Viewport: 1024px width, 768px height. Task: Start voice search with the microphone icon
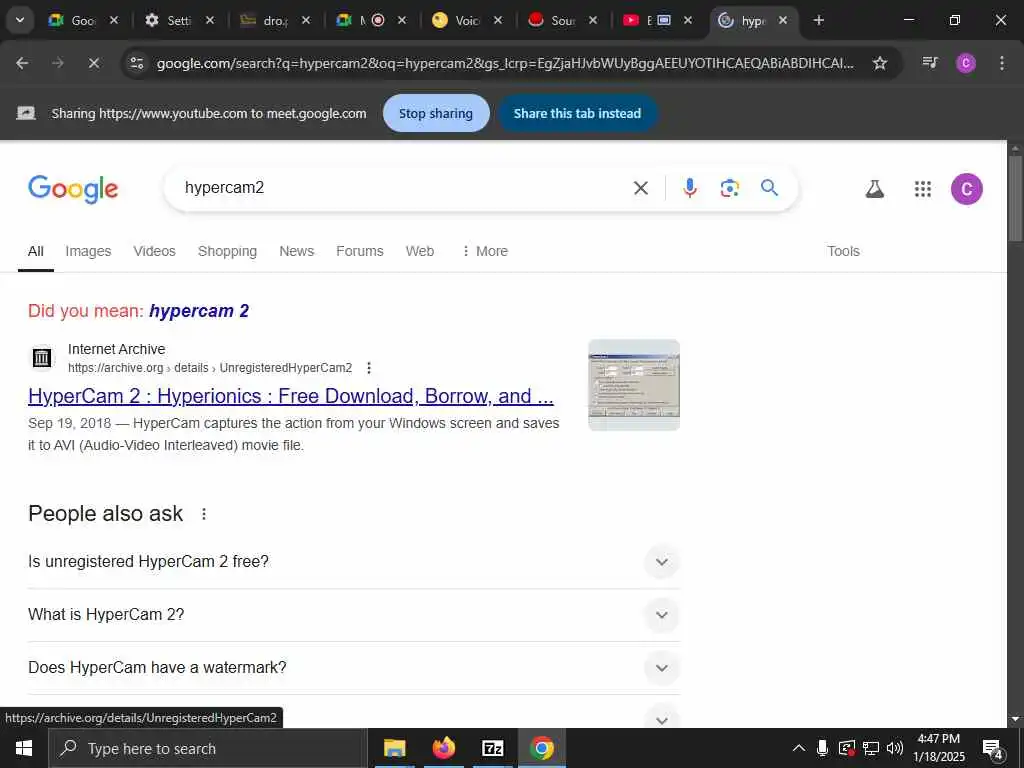tap(690, 189)
